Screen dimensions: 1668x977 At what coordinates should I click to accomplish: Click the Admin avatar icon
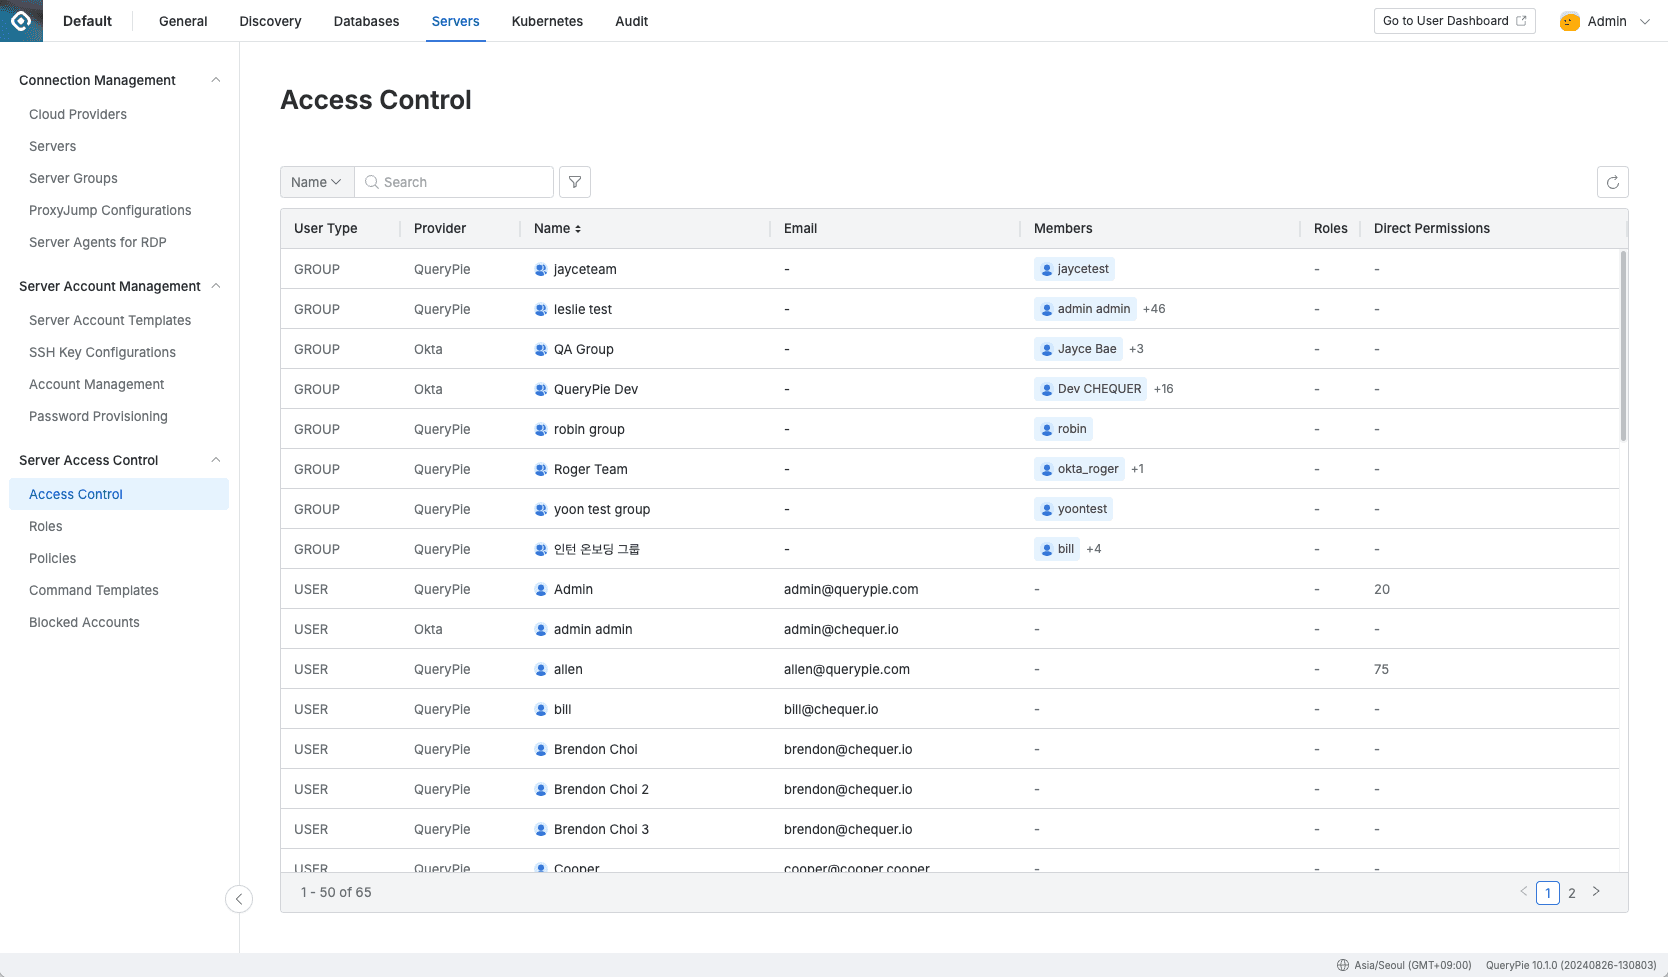(1569, 20)
